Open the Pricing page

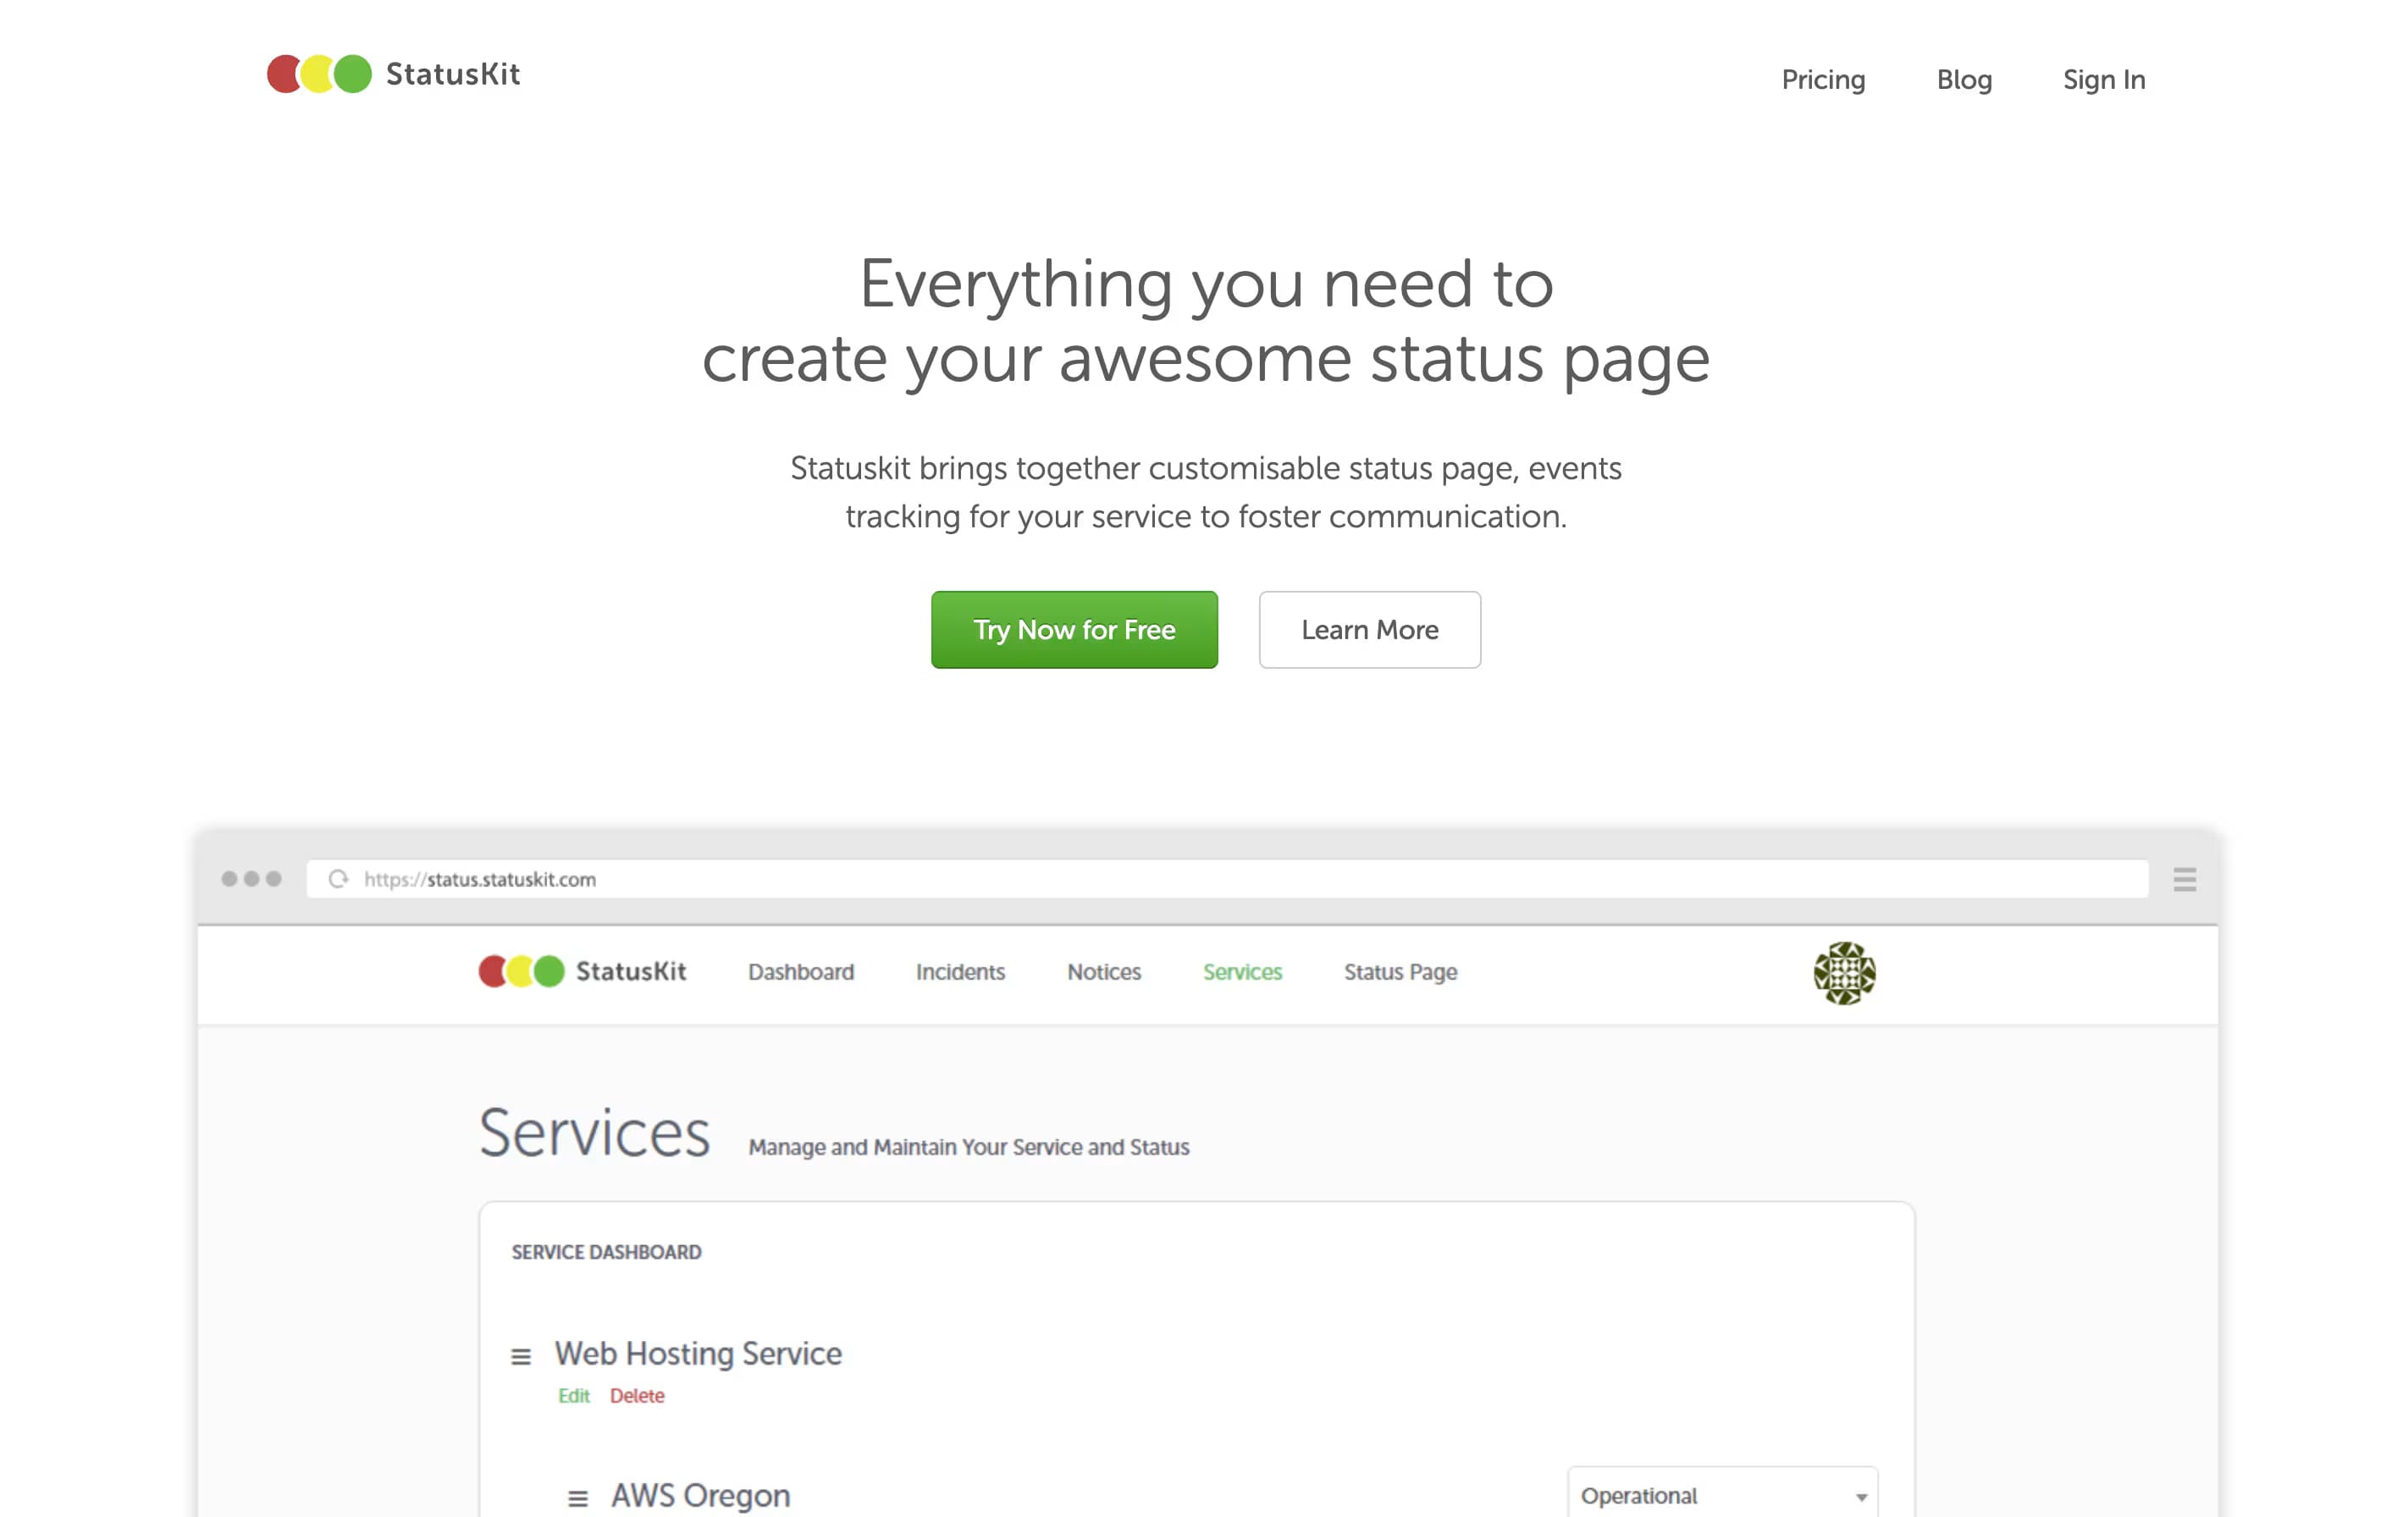tap(1822, 79)
